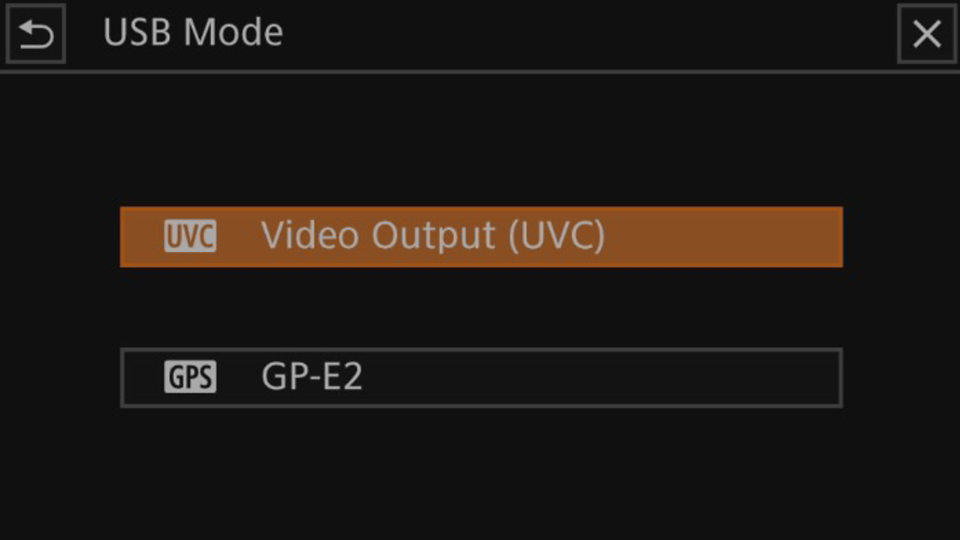Go back using the return arrow icon
Image resolution: width=960 pixels, height=540 pixels.
pos(36,33)
